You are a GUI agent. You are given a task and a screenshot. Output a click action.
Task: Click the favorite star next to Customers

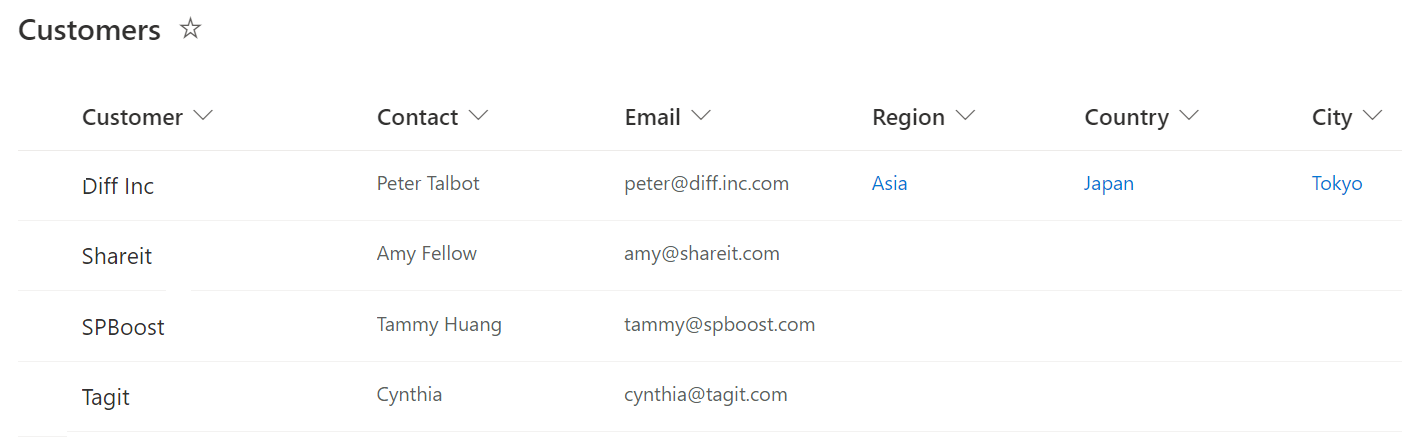[x=190, y=29]
